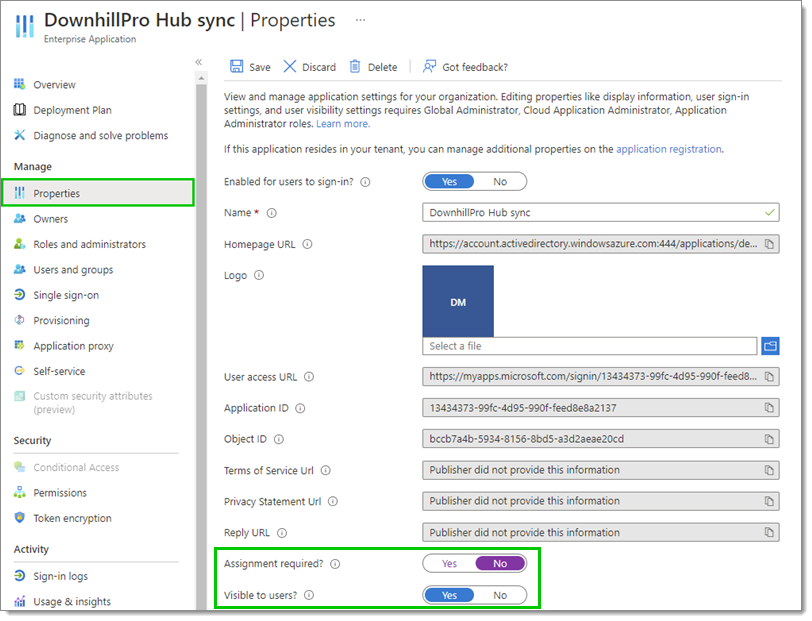Show info tooltip for Object ID

coord(279,439)
